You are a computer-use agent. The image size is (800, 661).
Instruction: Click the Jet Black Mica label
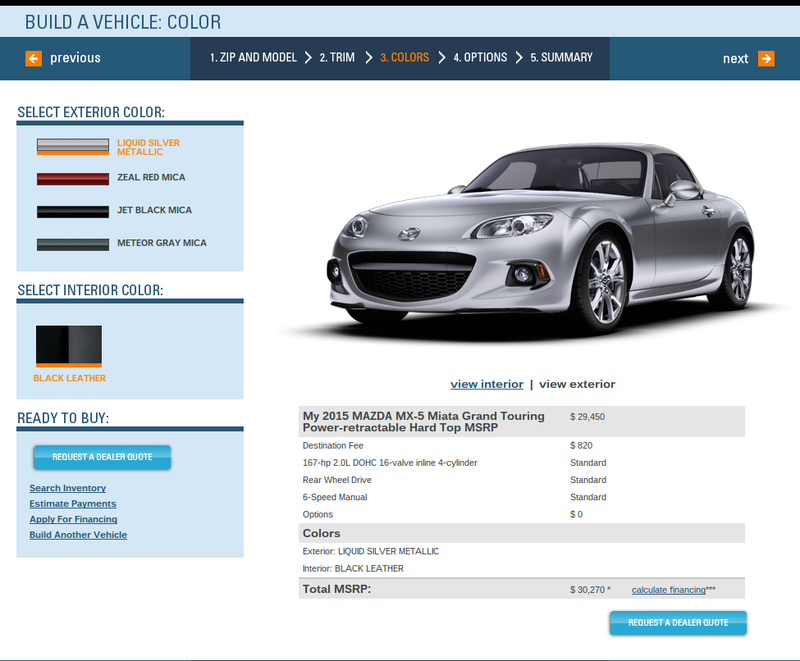point(155,210)
